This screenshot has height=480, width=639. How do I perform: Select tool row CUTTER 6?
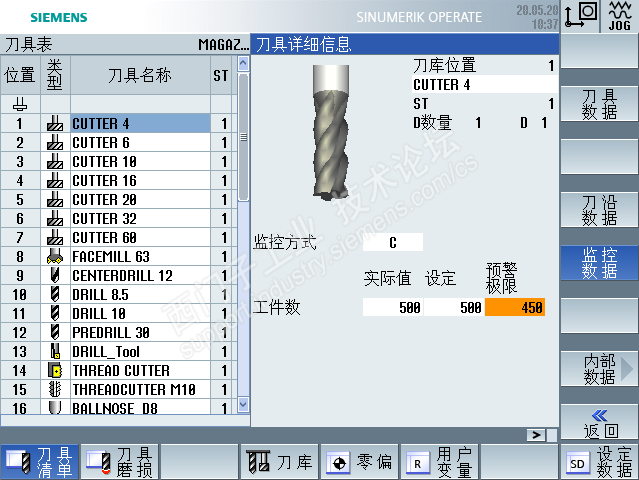(x=141, y=143)
